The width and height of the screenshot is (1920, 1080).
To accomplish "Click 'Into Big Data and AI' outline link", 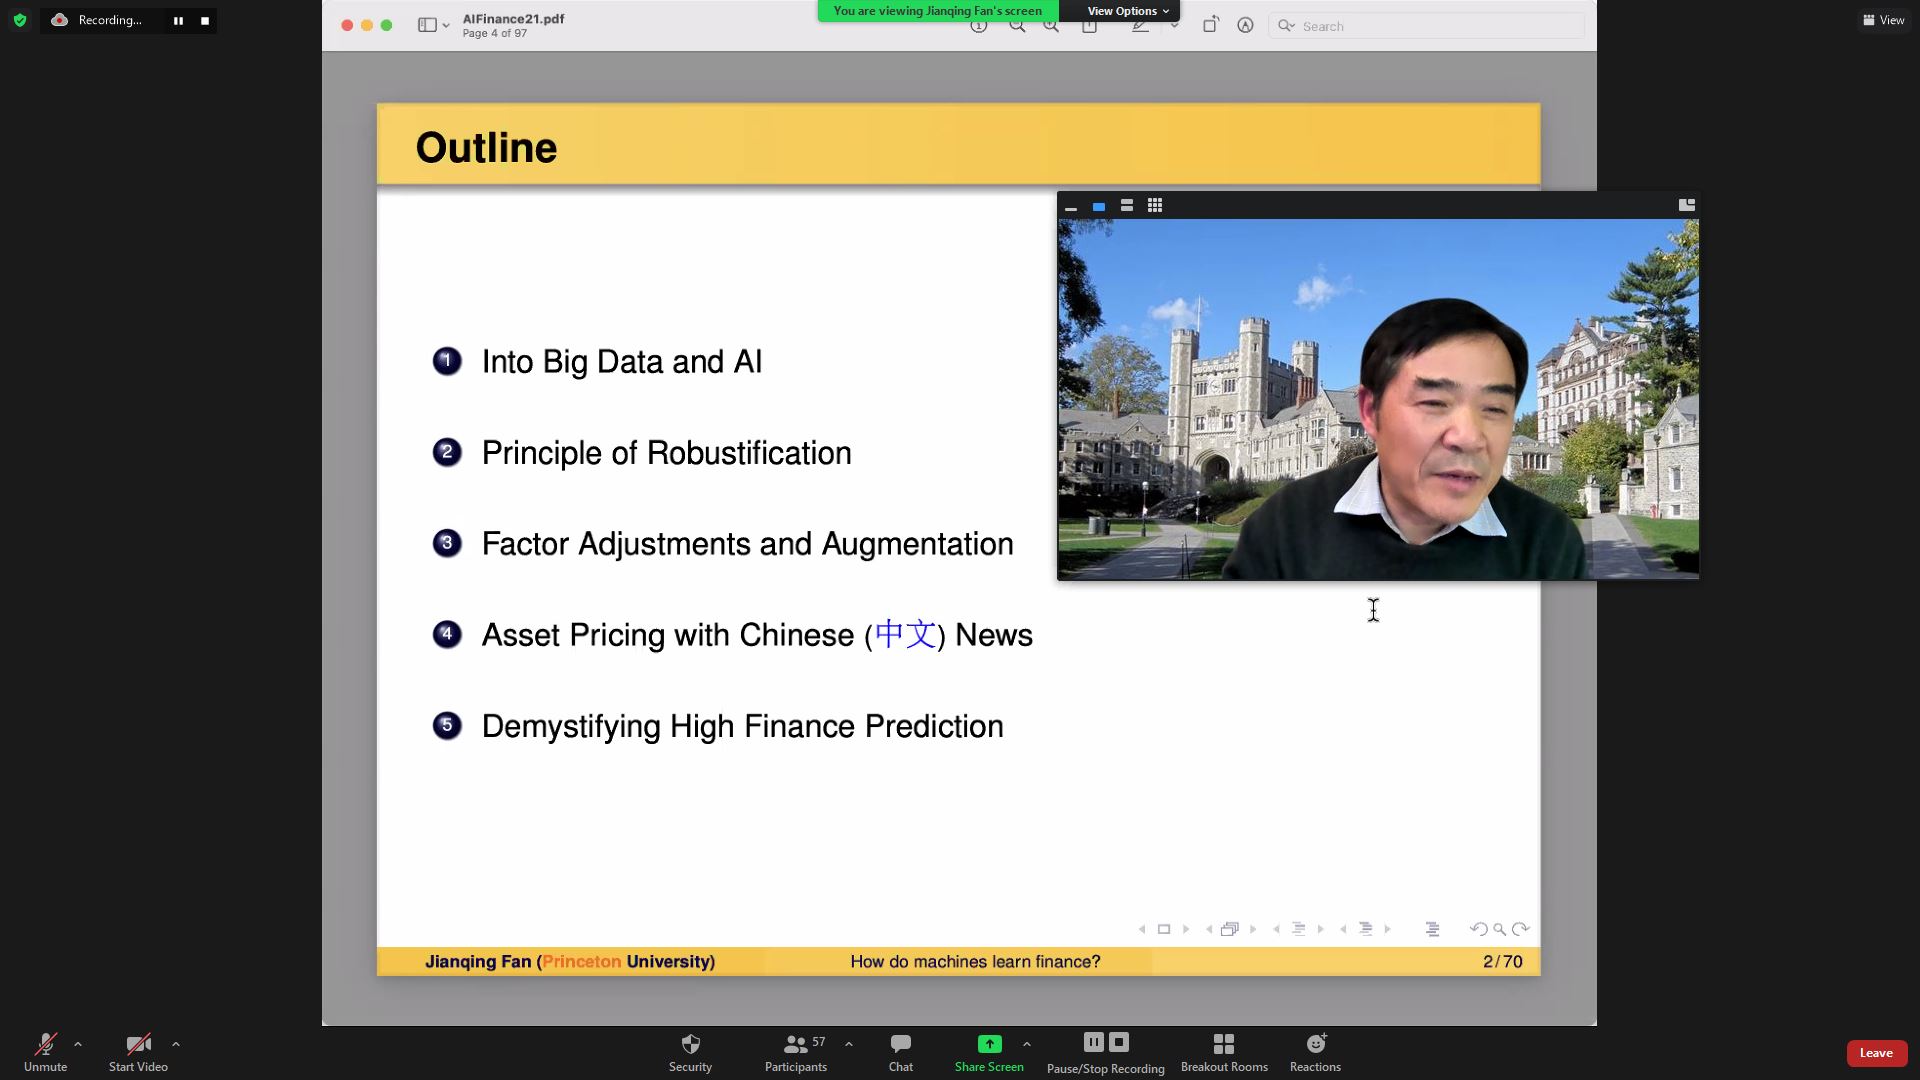I will point(621,362).
